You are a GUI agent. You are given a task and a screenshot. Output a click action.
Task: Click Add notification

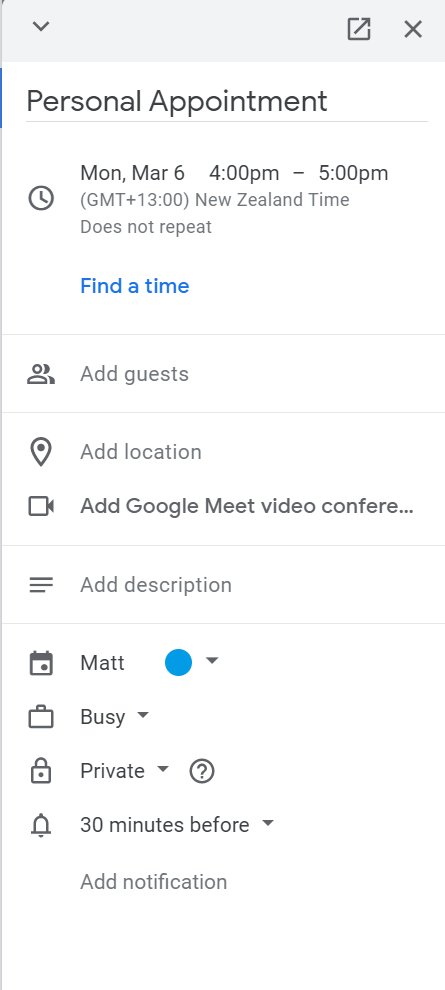click(153, 881)
